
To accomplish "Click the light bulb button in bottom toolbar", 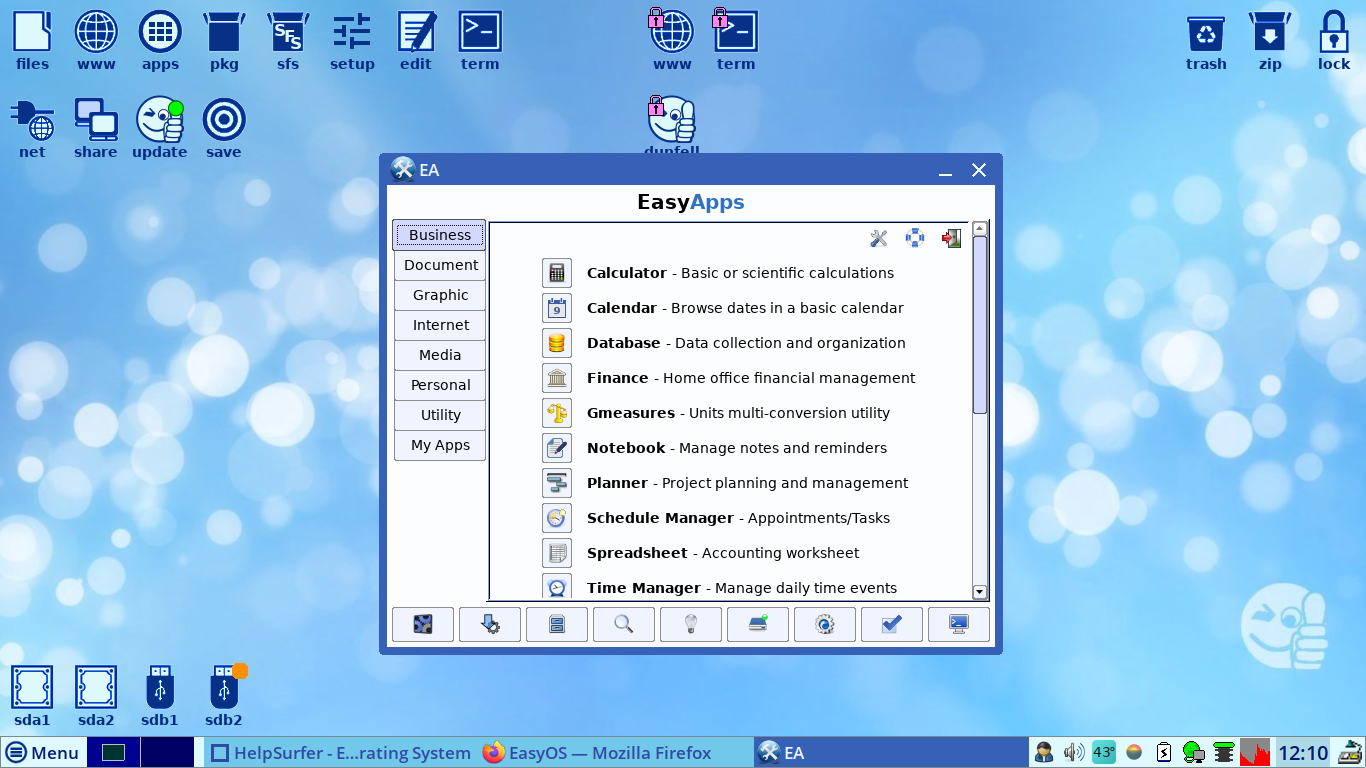I will click(x=691, y=625).
